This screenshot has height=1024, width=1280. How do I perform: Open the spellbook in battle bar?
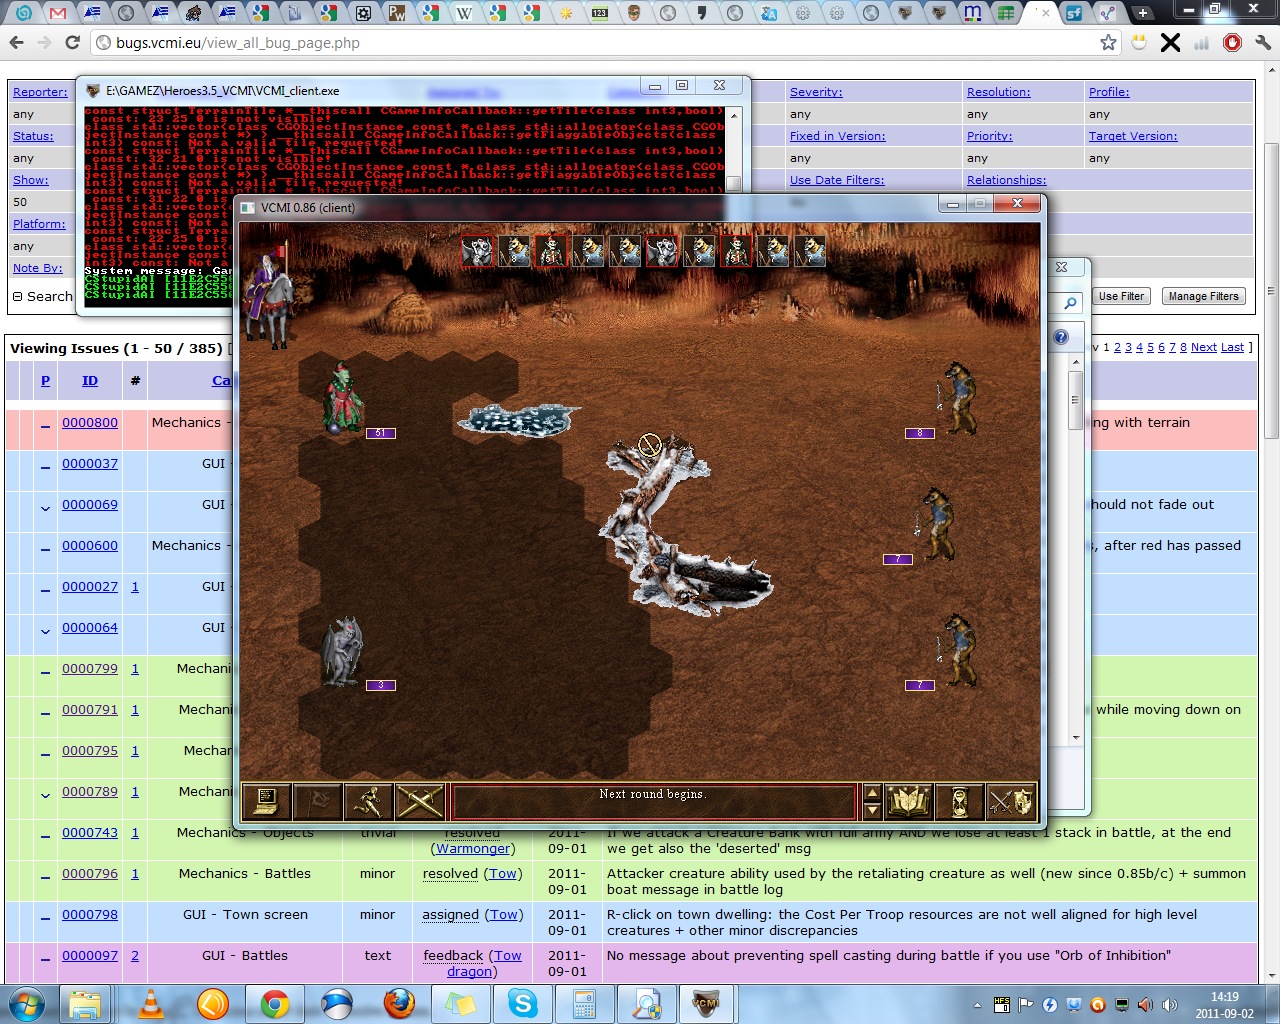point(909,801)
